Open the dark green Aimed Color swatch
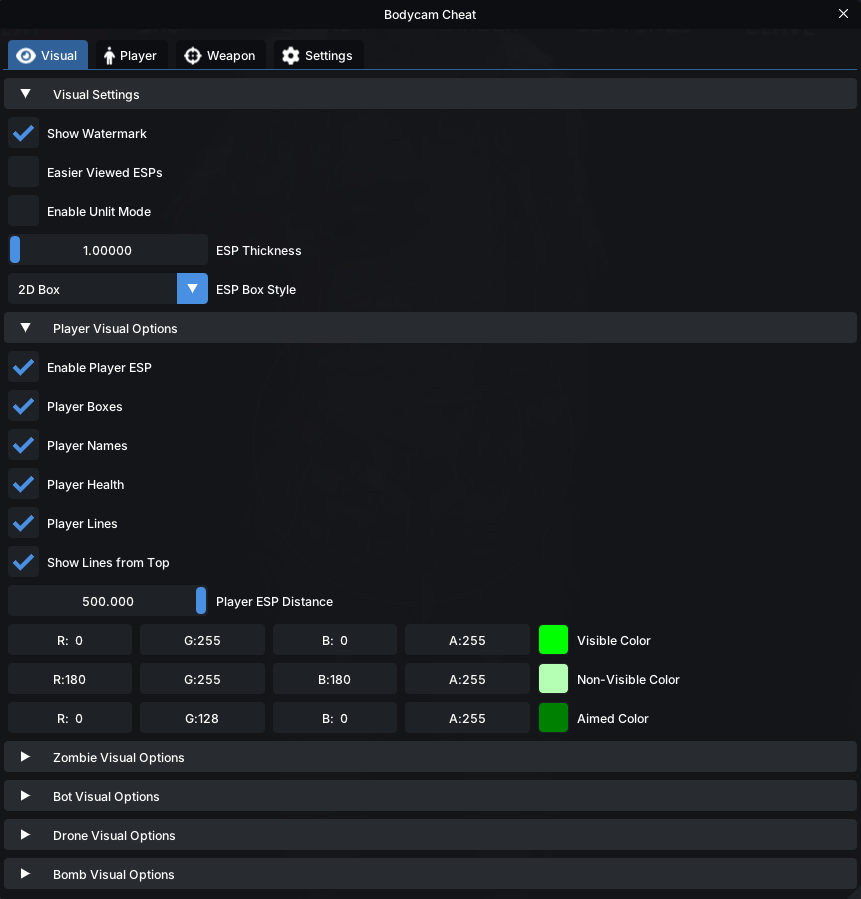The image size is (861, 899). pyautogui.click(x=553, y=718)
